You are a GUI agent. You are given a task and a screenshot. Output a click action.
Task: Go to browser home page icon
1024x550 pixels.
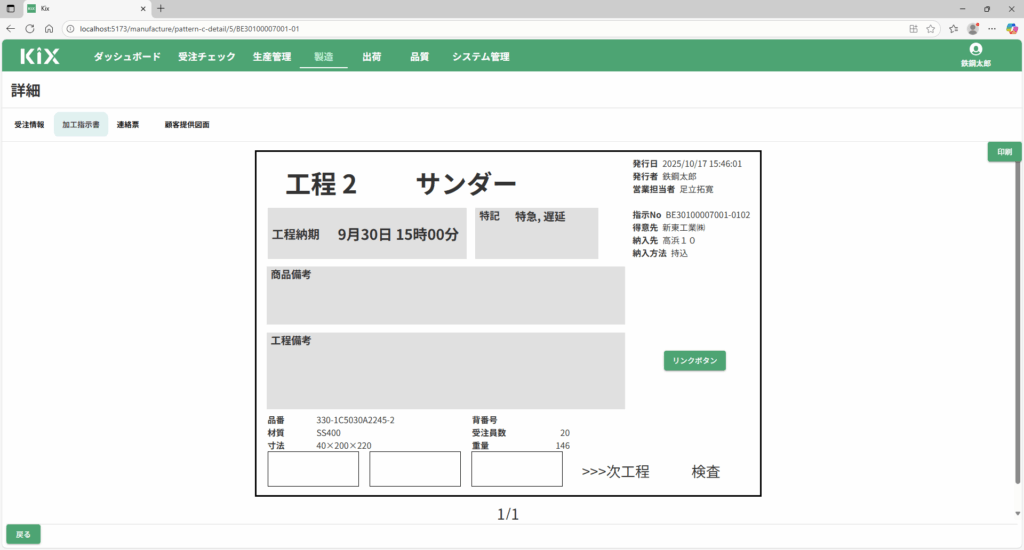coord(48,29)
